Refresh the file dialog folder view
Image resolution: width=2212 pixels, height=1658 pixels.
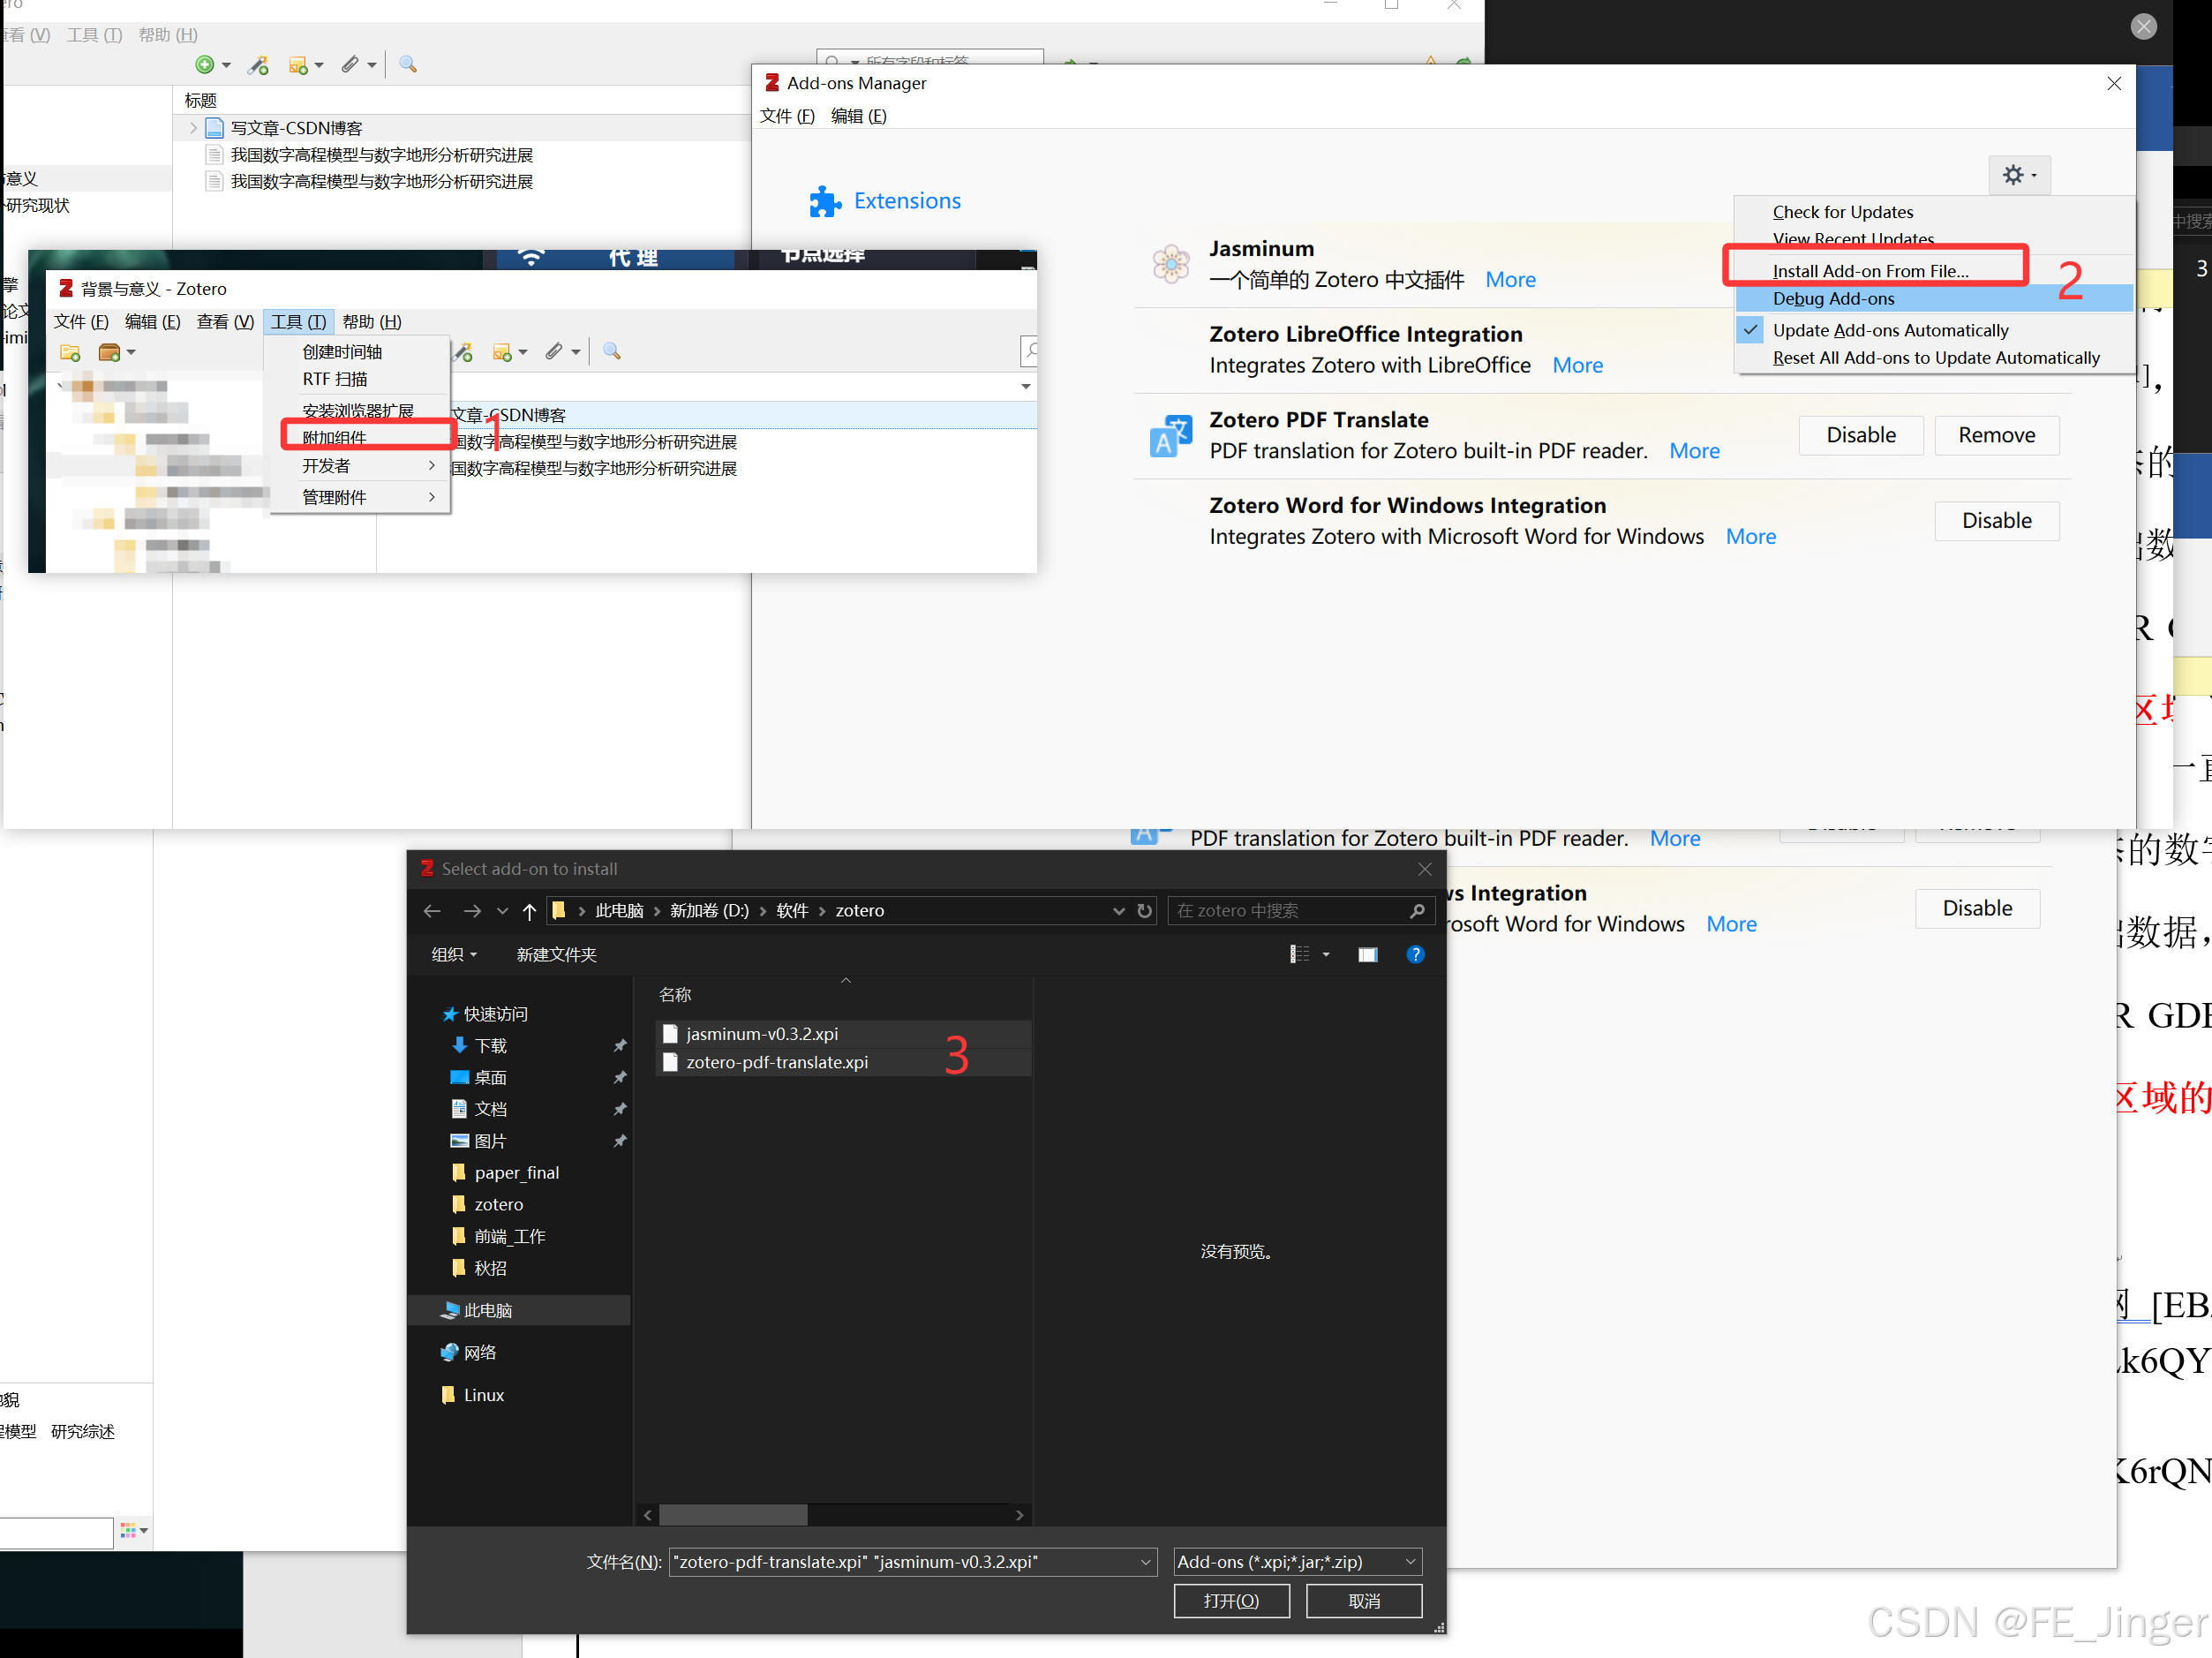tap(1144, 910)
